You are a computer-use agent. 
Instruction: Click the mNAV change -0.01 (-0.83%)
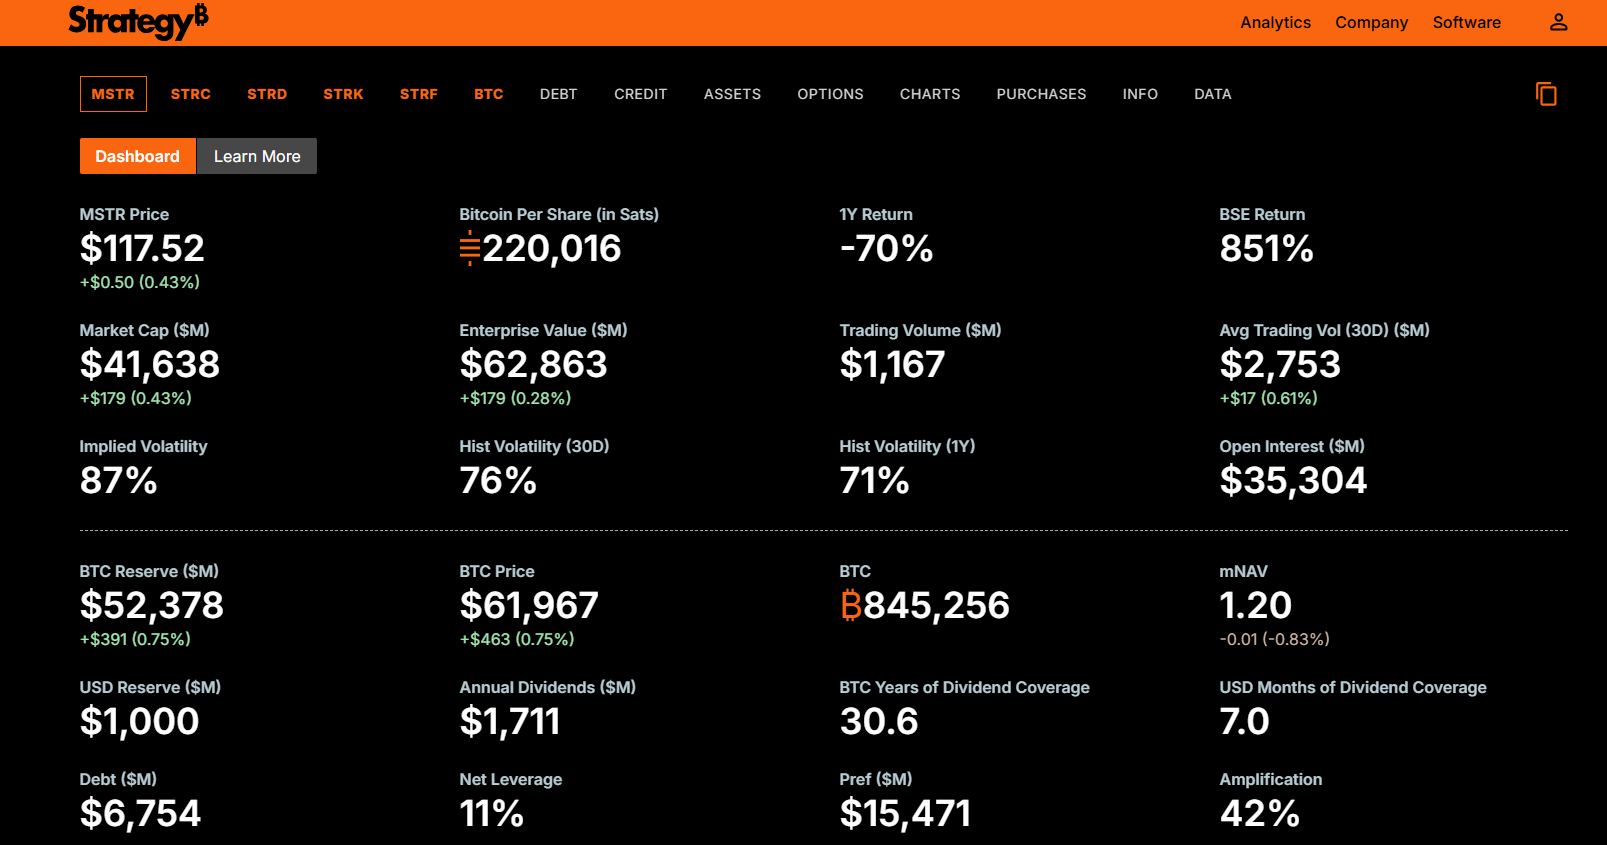(1275, 639)
